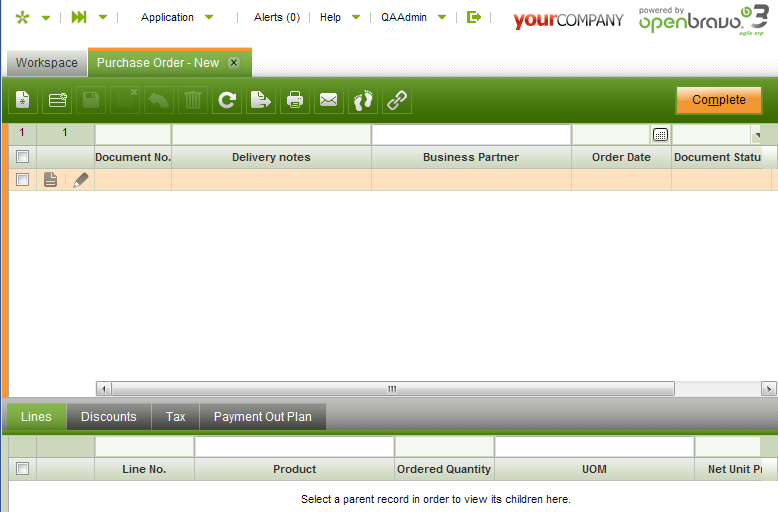Image resolution: width=778 pixels, height=512 pixels.
Task: Click the Save and close icon
Action: tap(125, 100)
